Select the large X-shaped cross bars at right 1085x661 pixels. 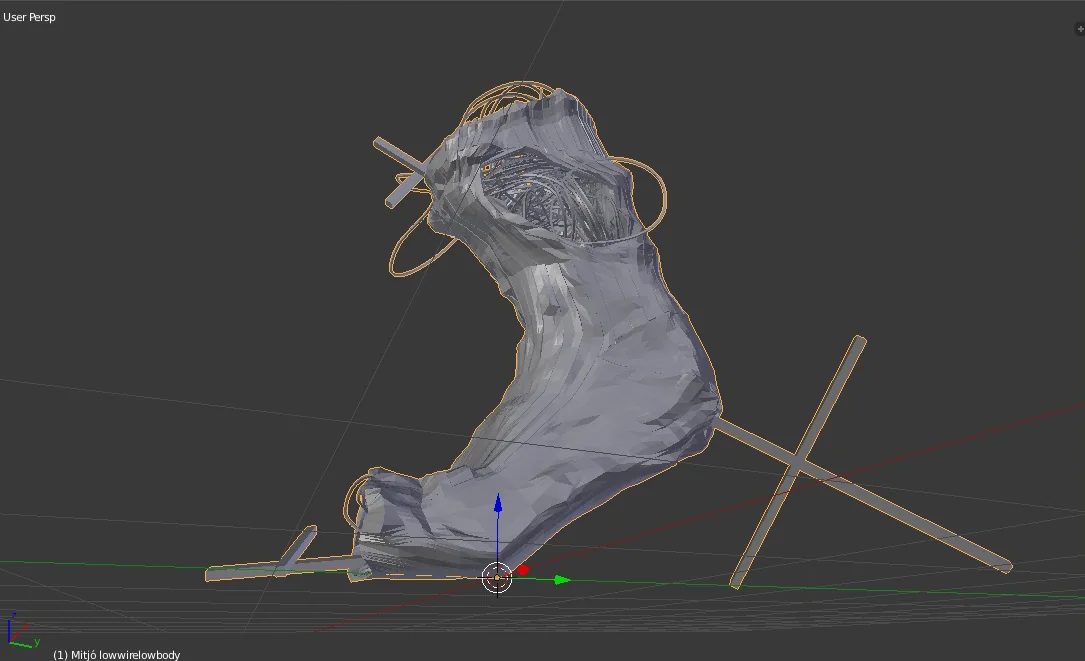click(798, 462)
